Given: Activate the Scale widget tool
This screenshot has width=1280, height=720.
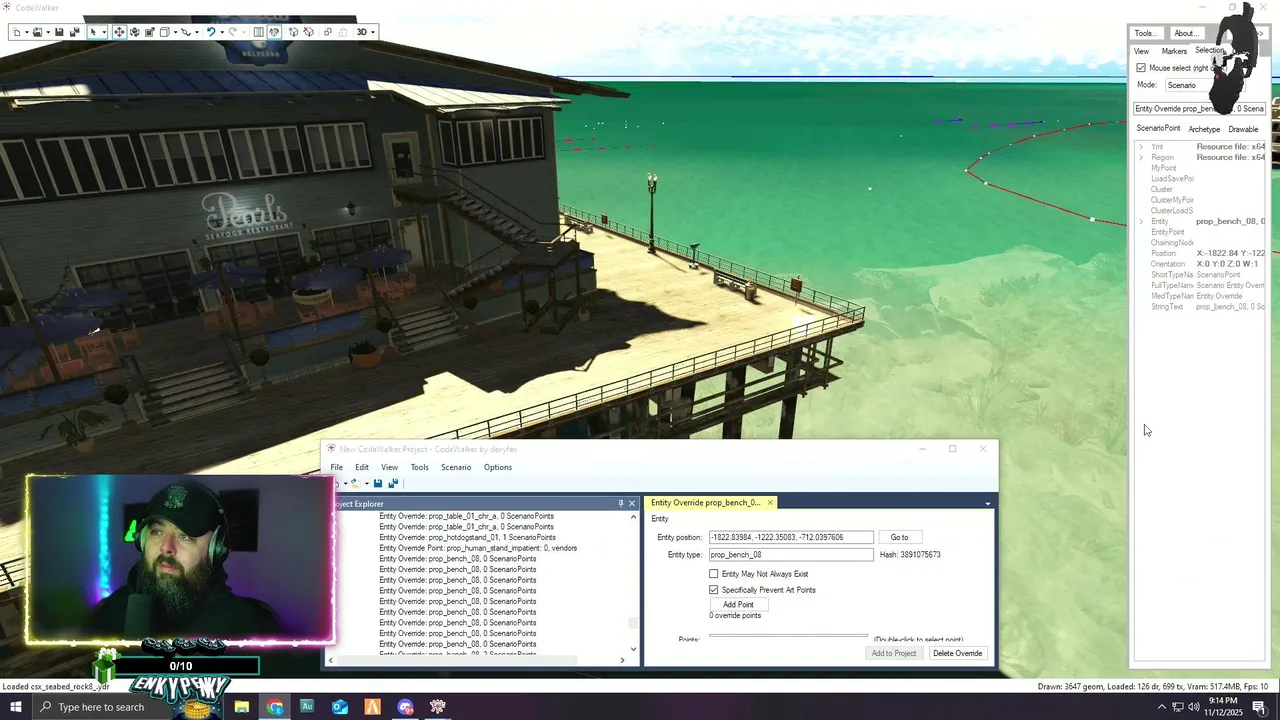Looking at the screenshot, I should point(149,32).
